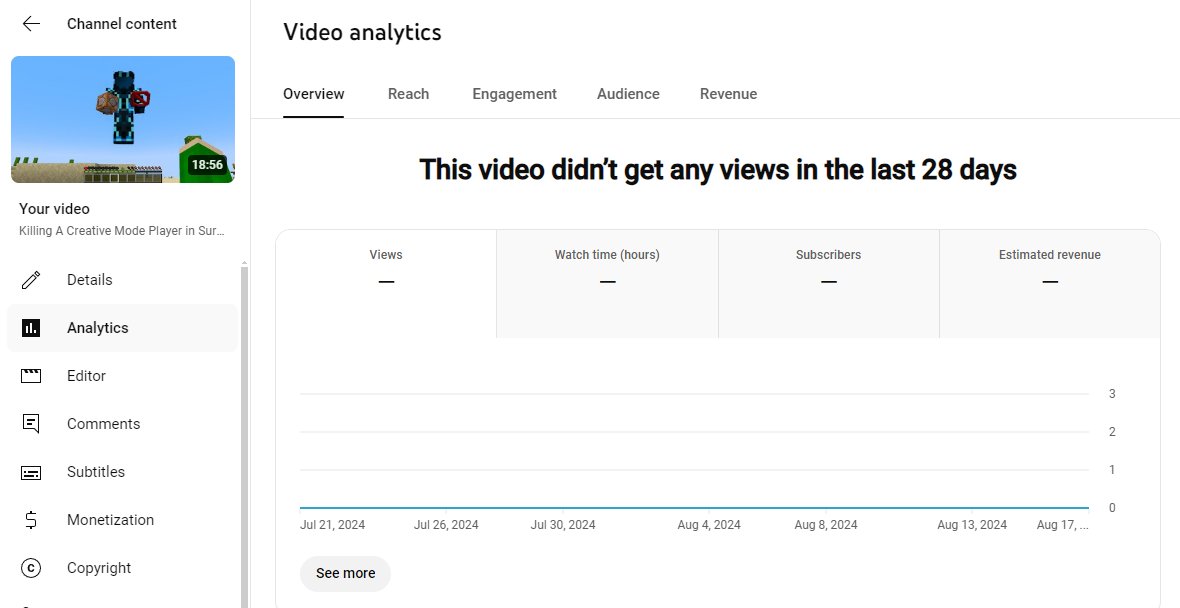Open the Copyright page
Screen dimensions: 1180x608
(122, 568)
